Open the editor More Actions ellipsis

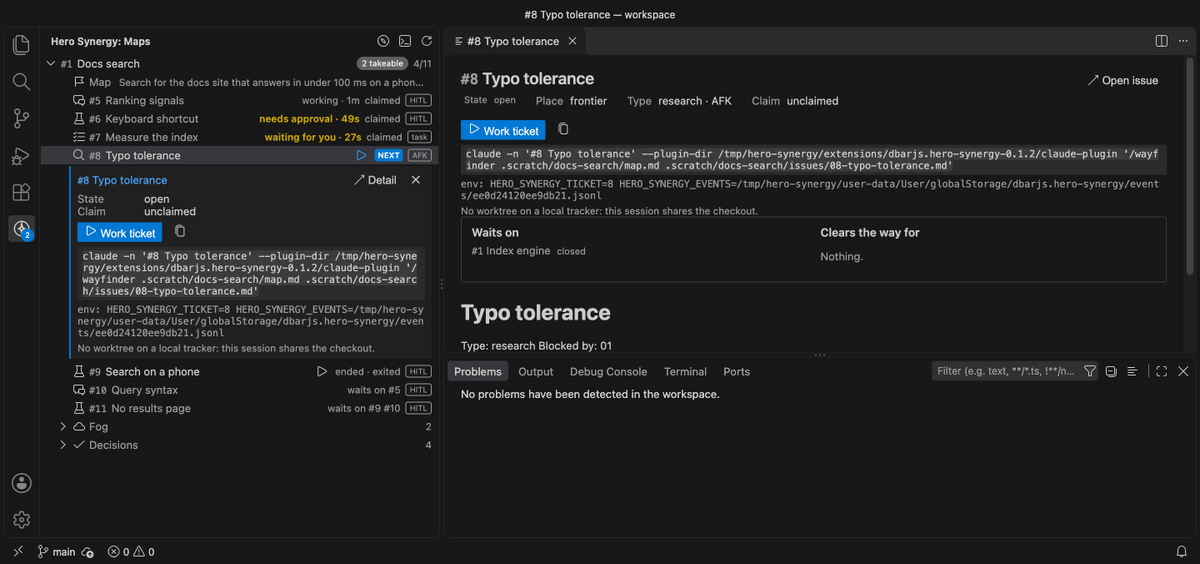(1183, 41)
